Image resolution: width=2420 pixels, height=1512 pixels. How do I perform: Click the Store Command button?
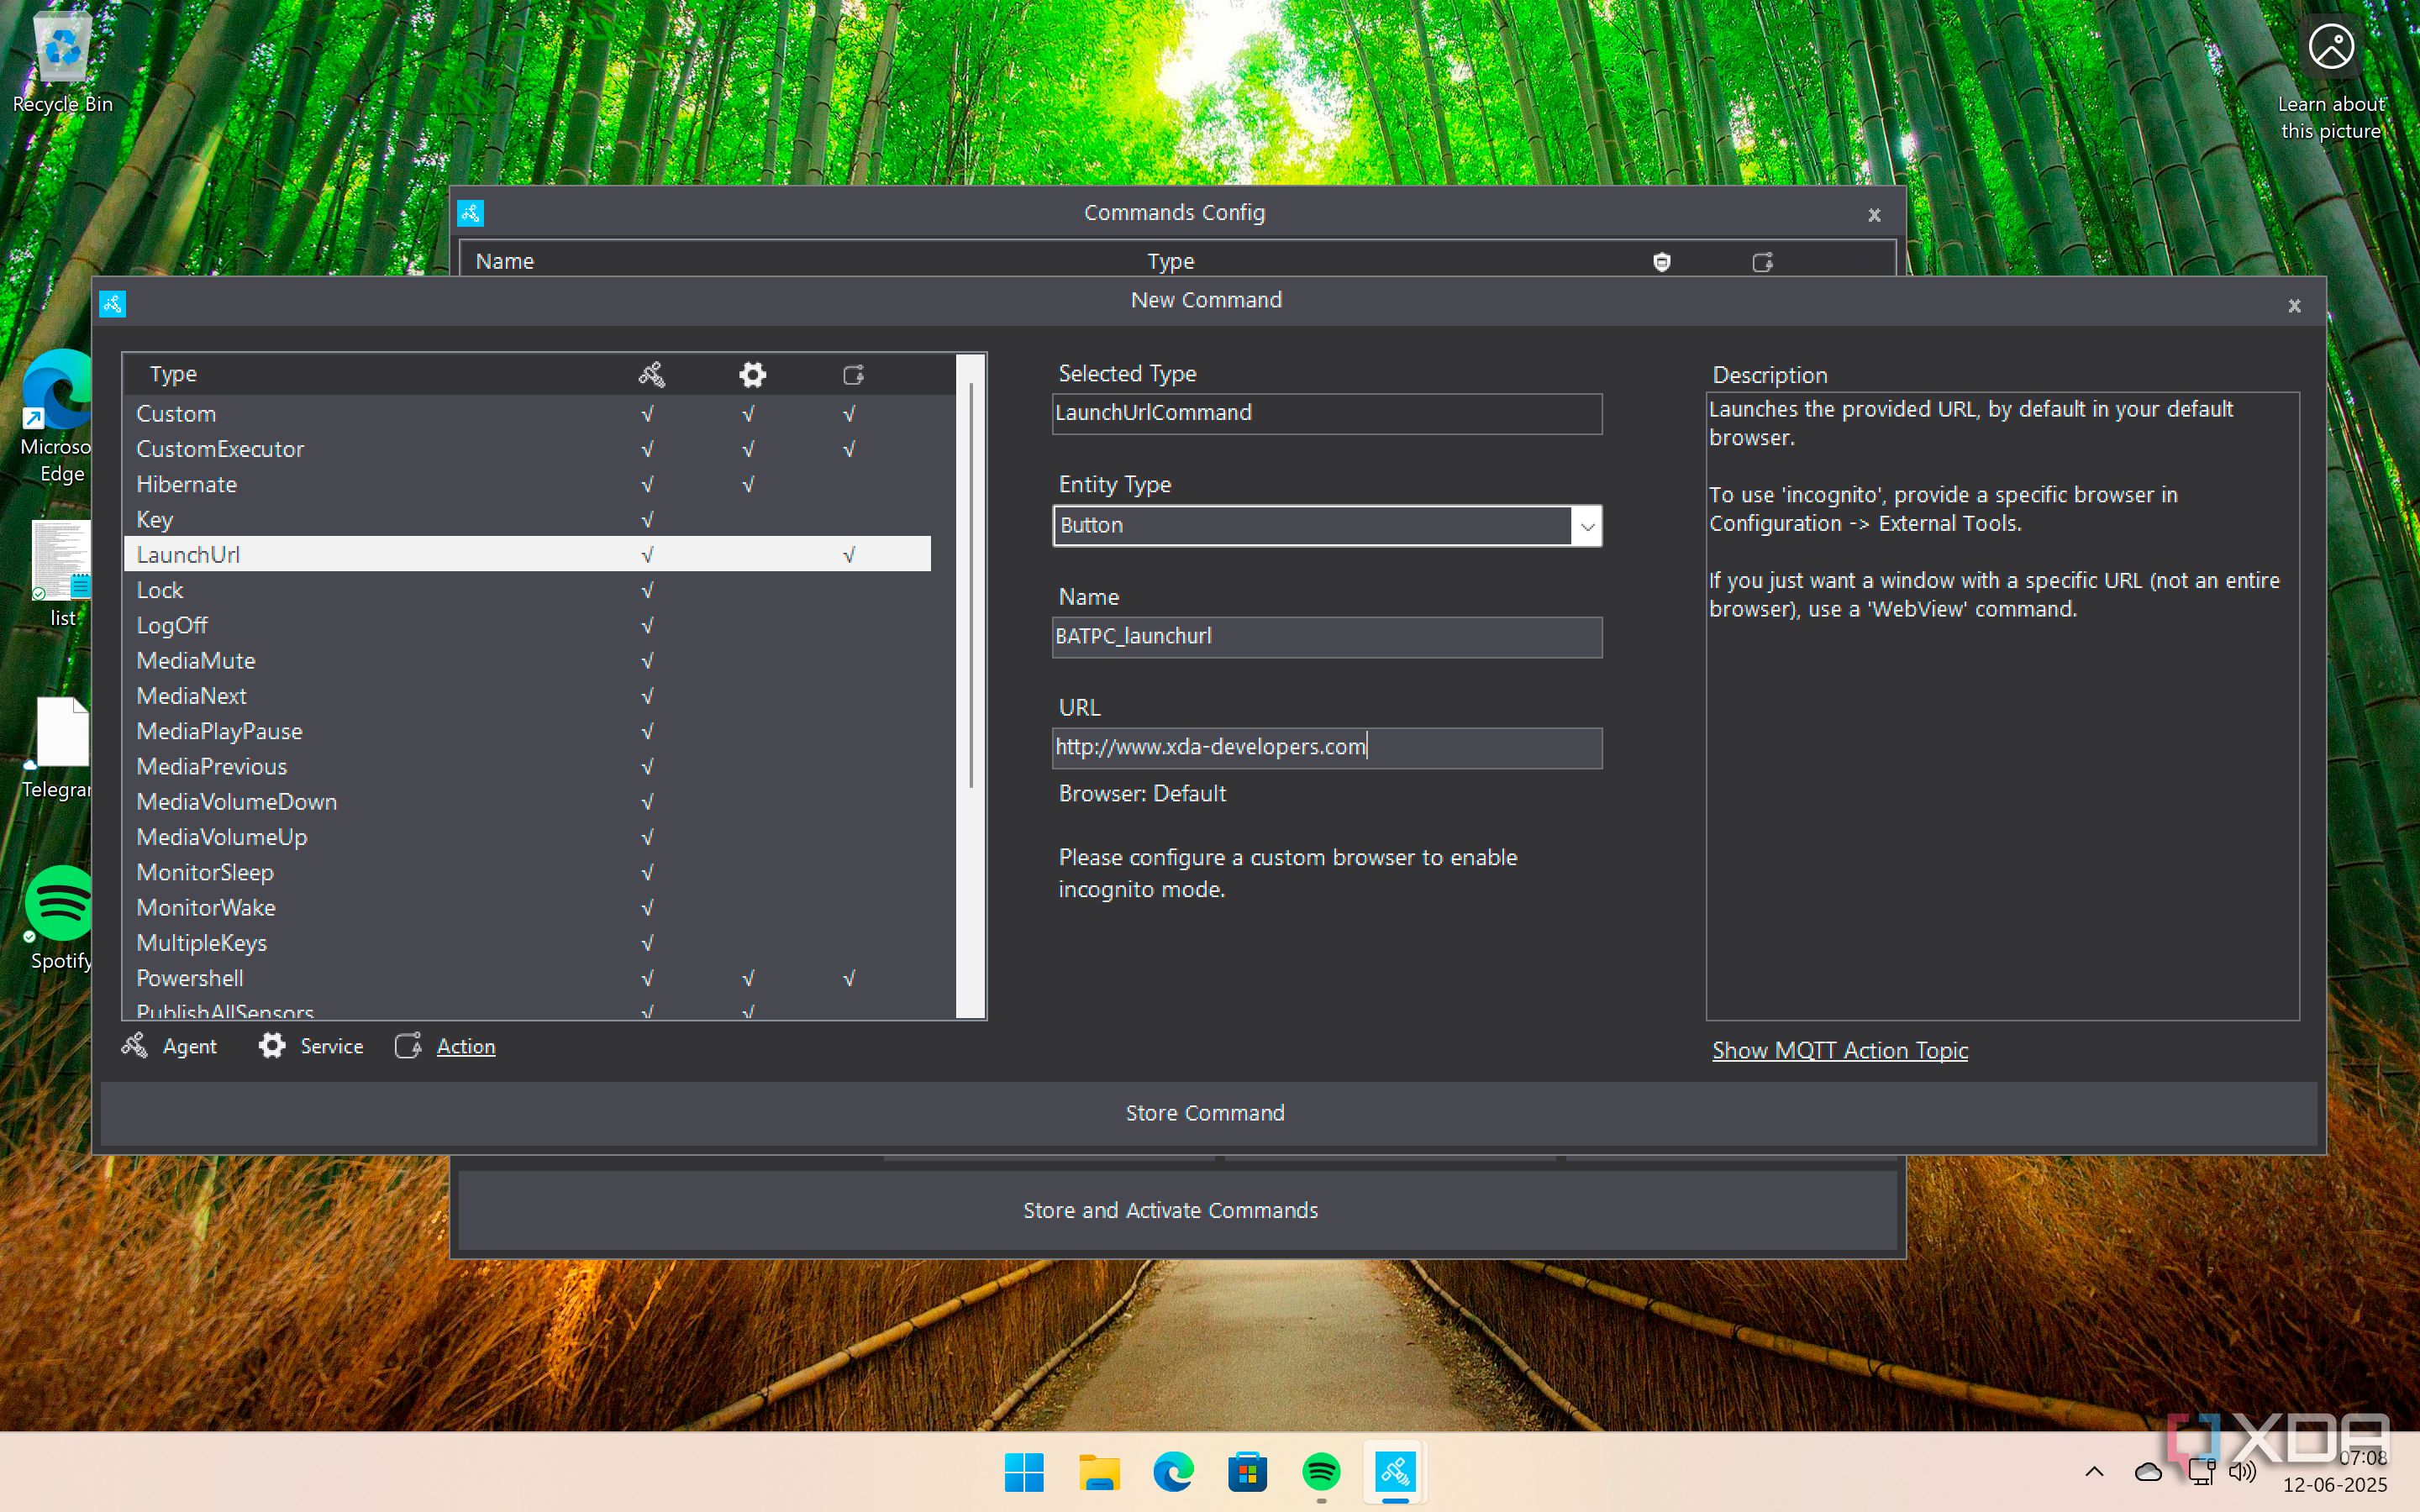[1208, 1113]
